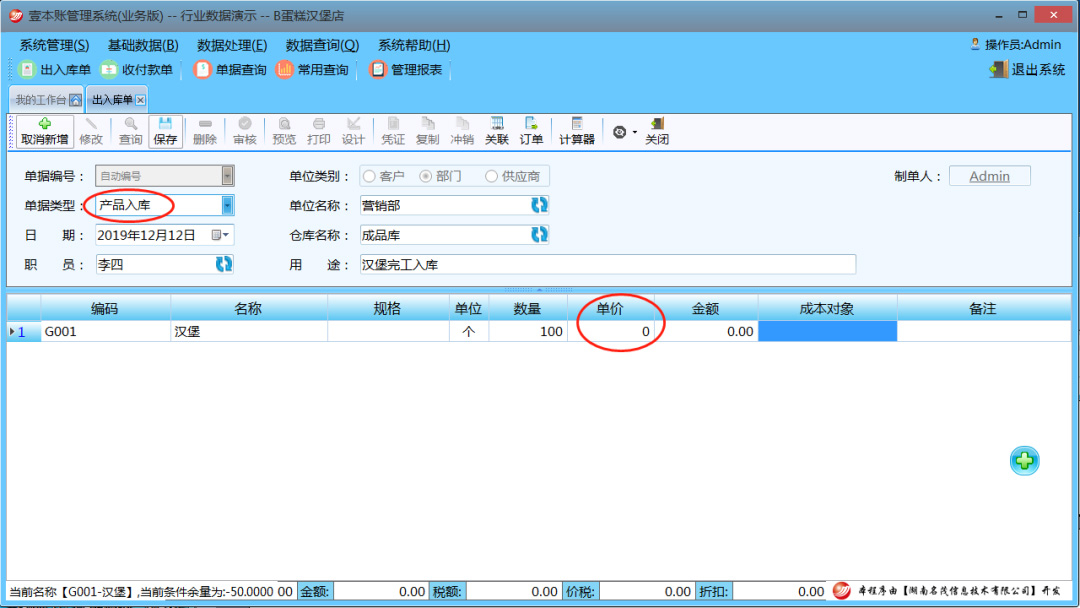Click the 名称 column header
This screenshot has height=608, width=1080.
248,308
